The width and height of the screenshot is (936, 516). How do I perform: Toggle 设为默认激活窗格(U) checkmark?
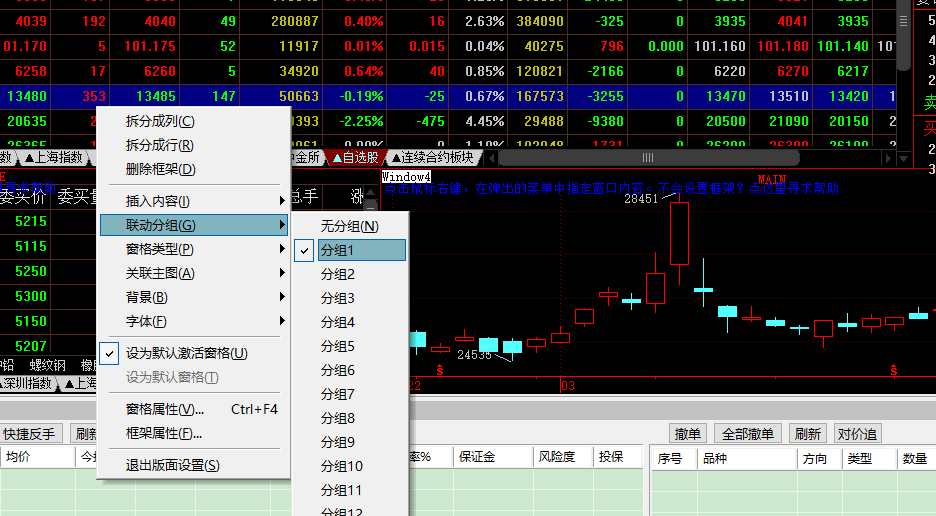tap(109, 353)
